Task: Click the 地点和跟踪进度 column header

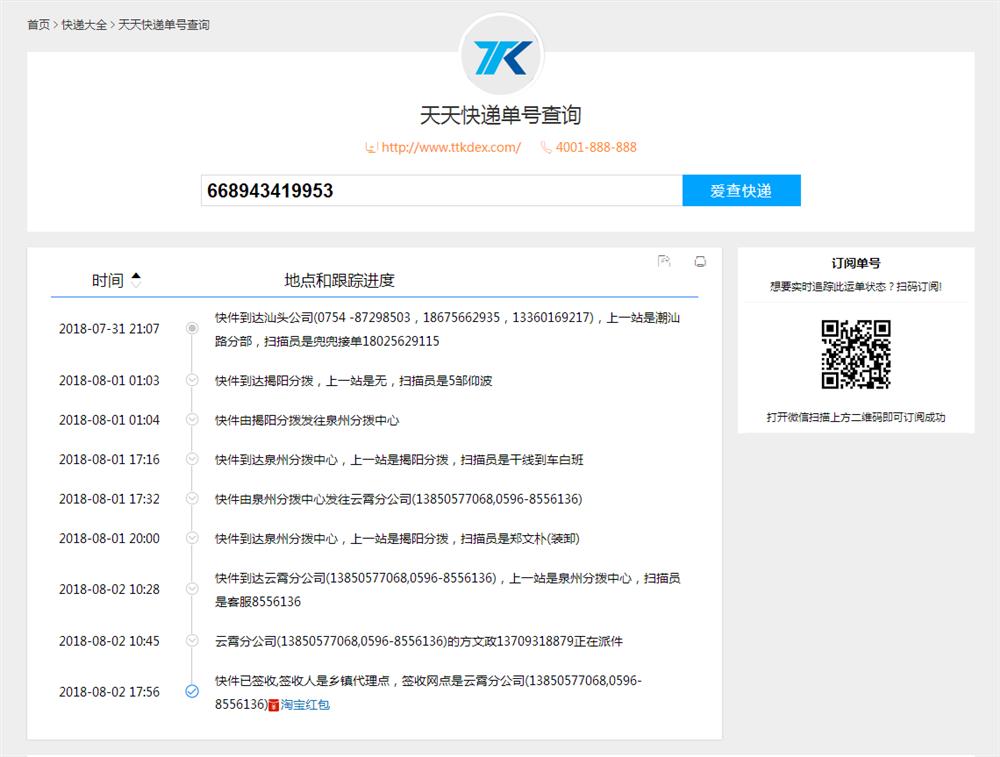Action: pos(339,280)
